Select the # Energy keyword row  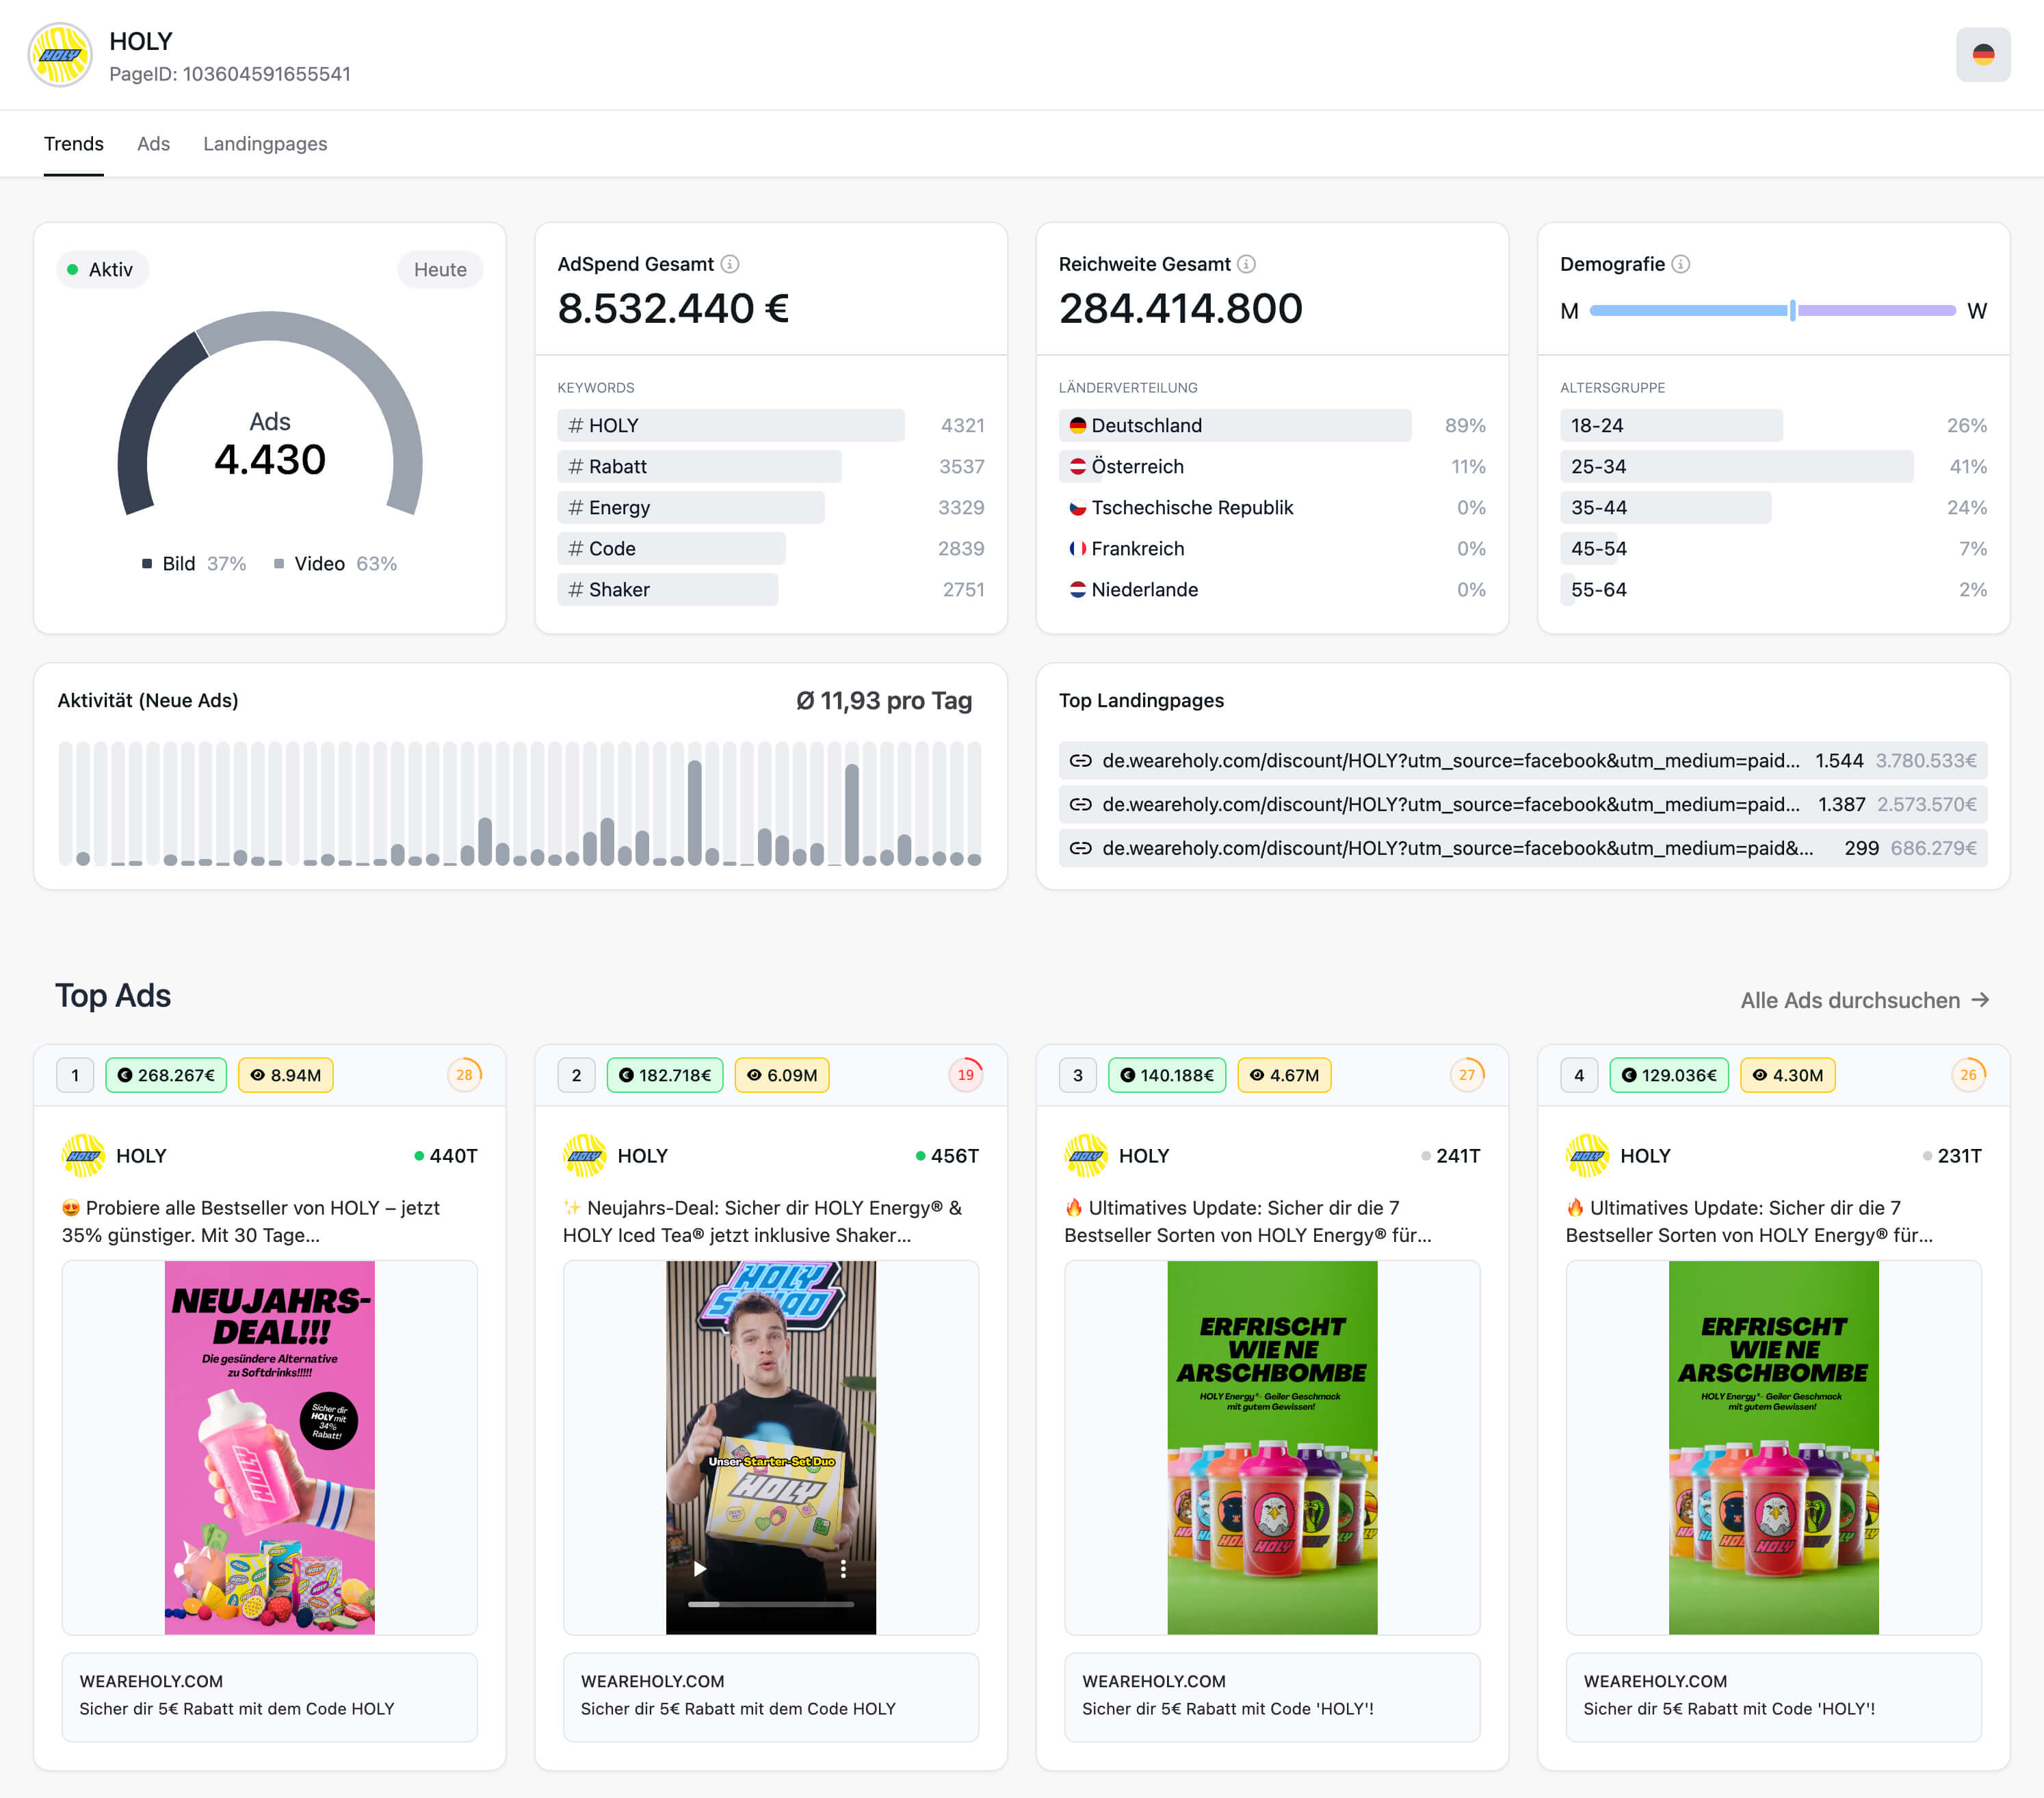coord(771,507)
